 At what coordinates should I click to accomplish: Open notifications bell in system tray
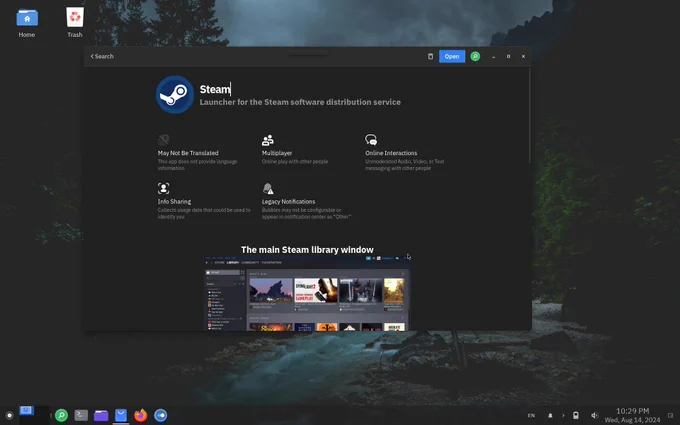click(550, 415)
